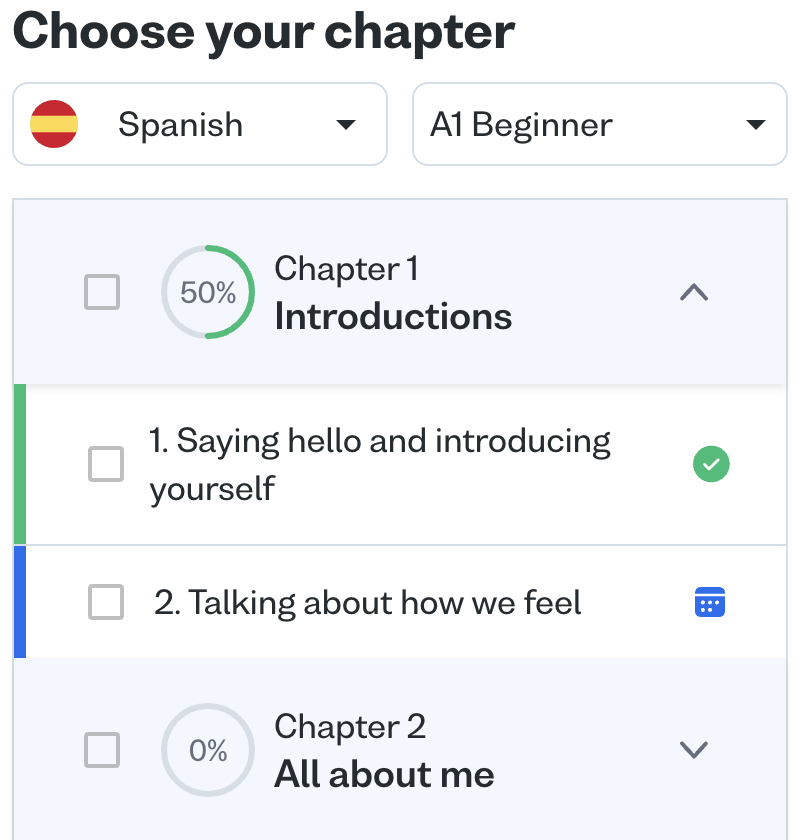The image size is (800, 840).
Task: Click the green completed checkmark icon
Action: coord(711,464)
